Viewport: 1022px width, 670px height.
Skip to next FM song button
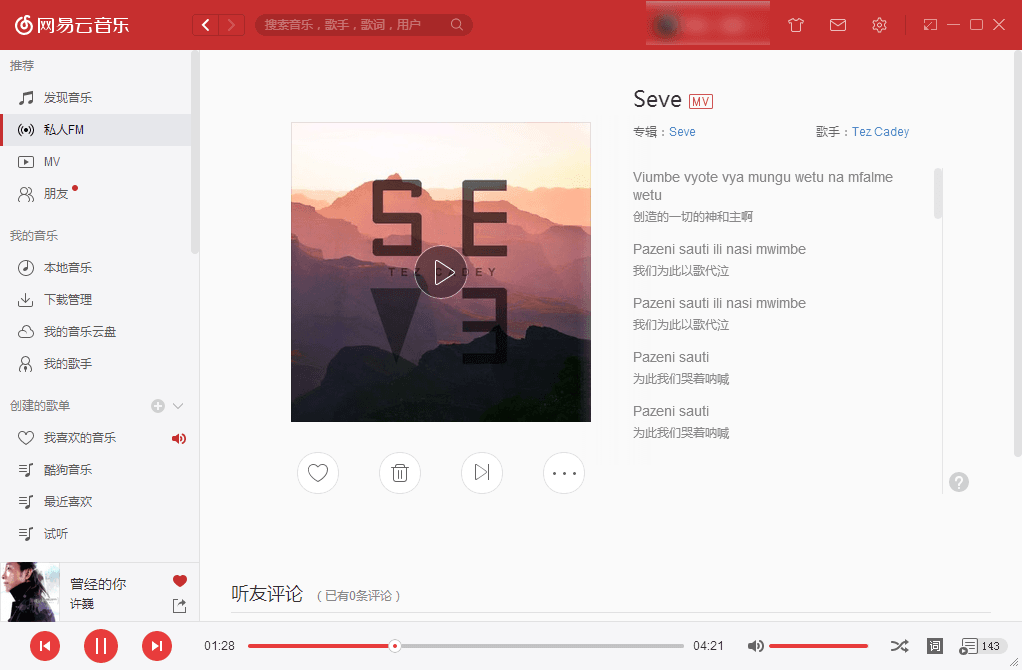[x=482, y=473]
